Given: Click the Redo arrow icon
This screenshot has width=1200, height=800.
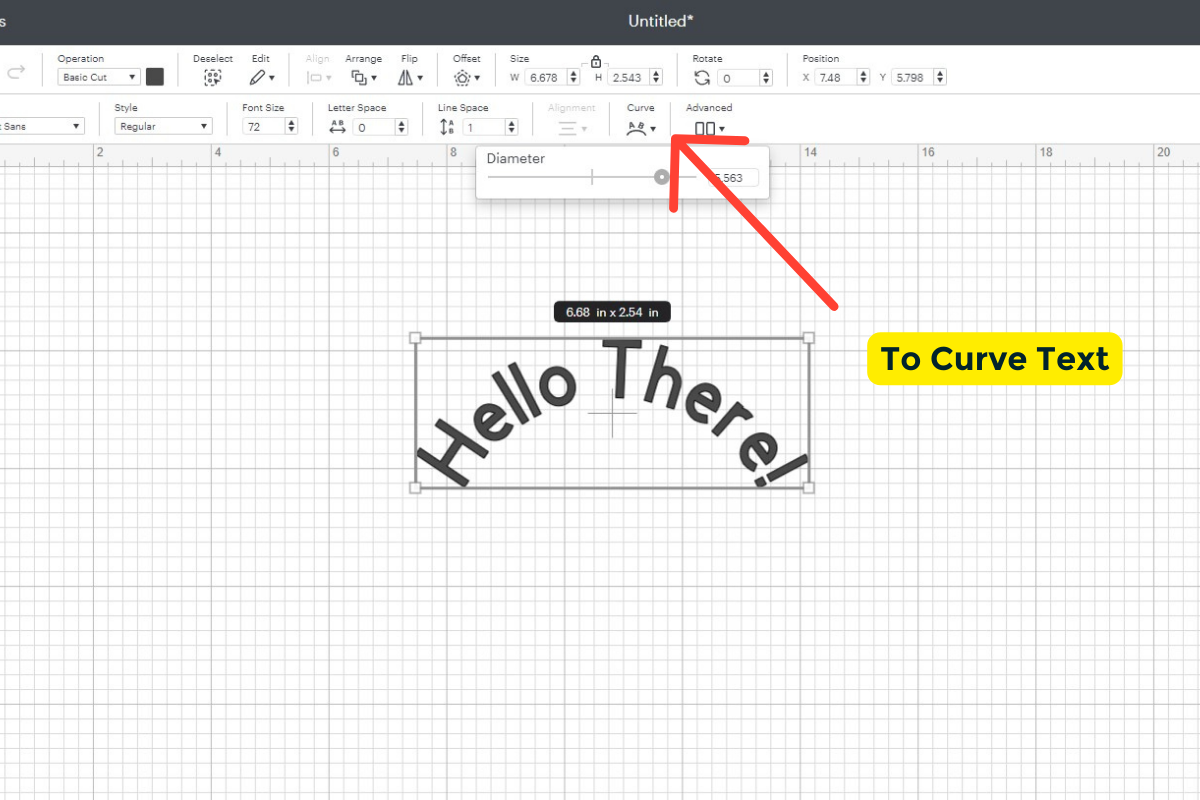Looking at the screenshot, I should [x=15, y=73].
